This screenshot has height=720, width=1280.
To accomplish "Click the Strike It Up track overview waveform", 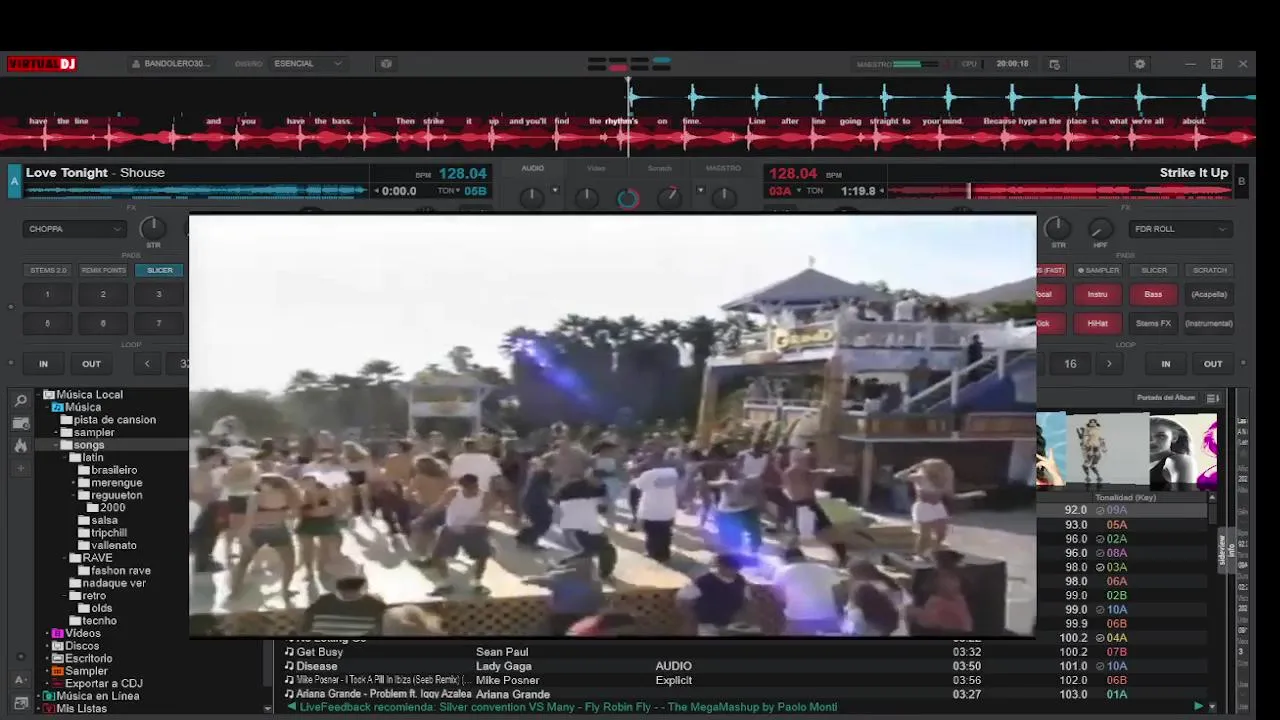I will tap(1059, 191).
